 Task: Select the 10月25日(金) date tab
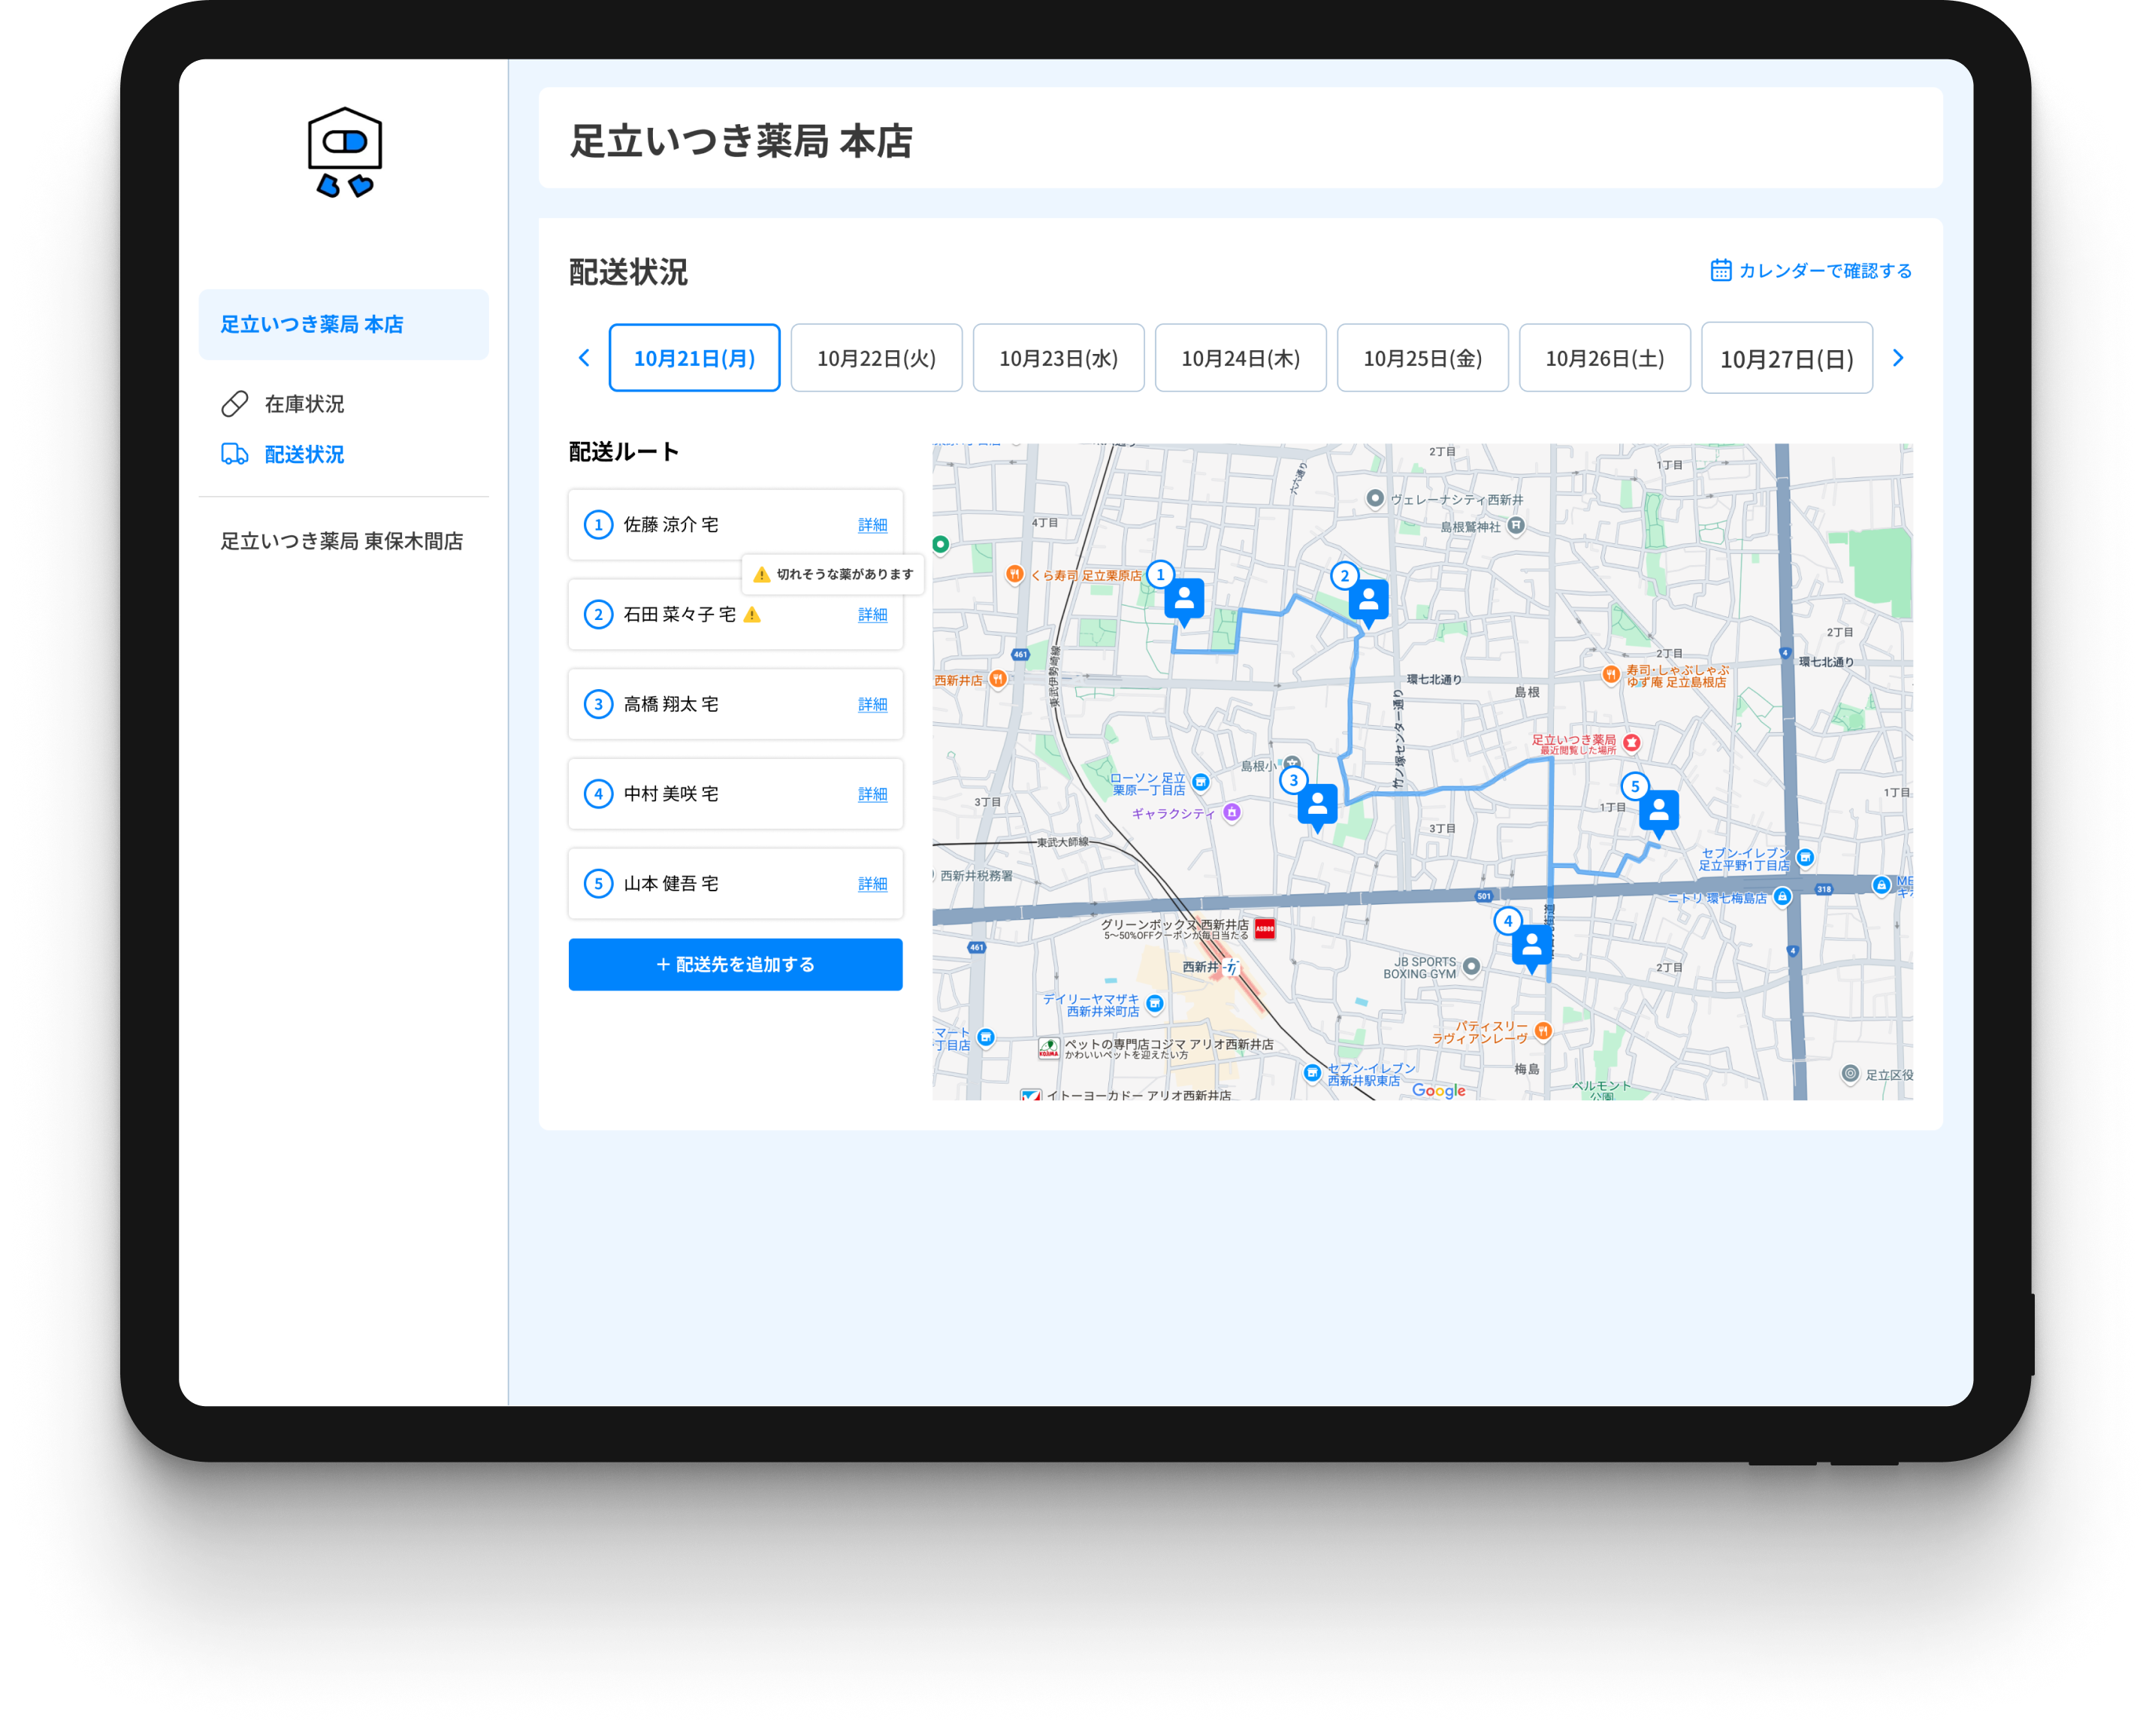click(x=1422, y=358)
